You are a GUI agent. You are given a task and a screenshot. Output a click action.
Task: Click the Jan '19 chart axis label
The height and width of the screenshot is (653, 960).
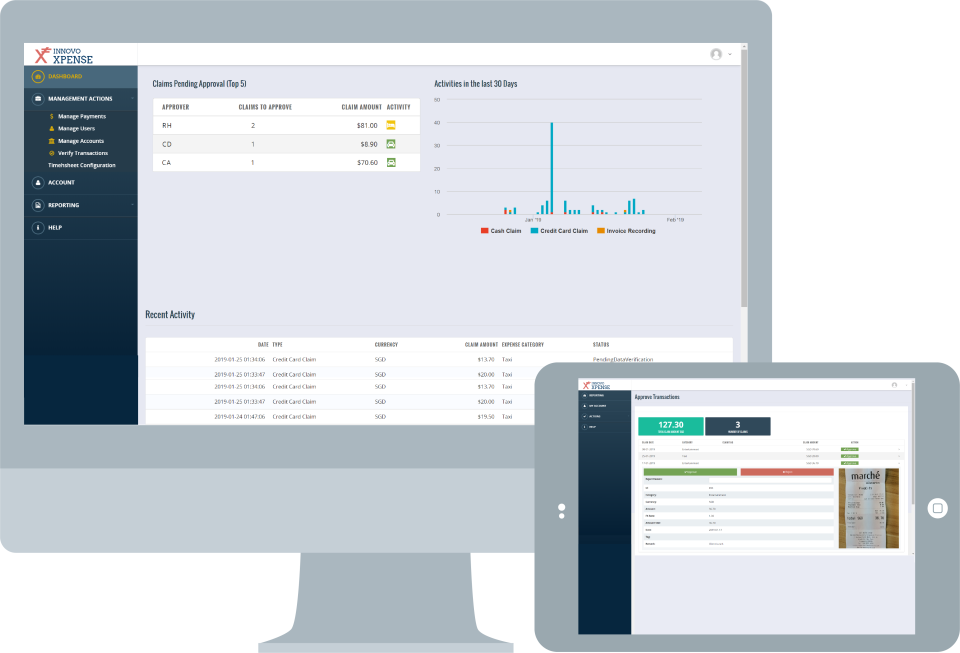point(533,220)
